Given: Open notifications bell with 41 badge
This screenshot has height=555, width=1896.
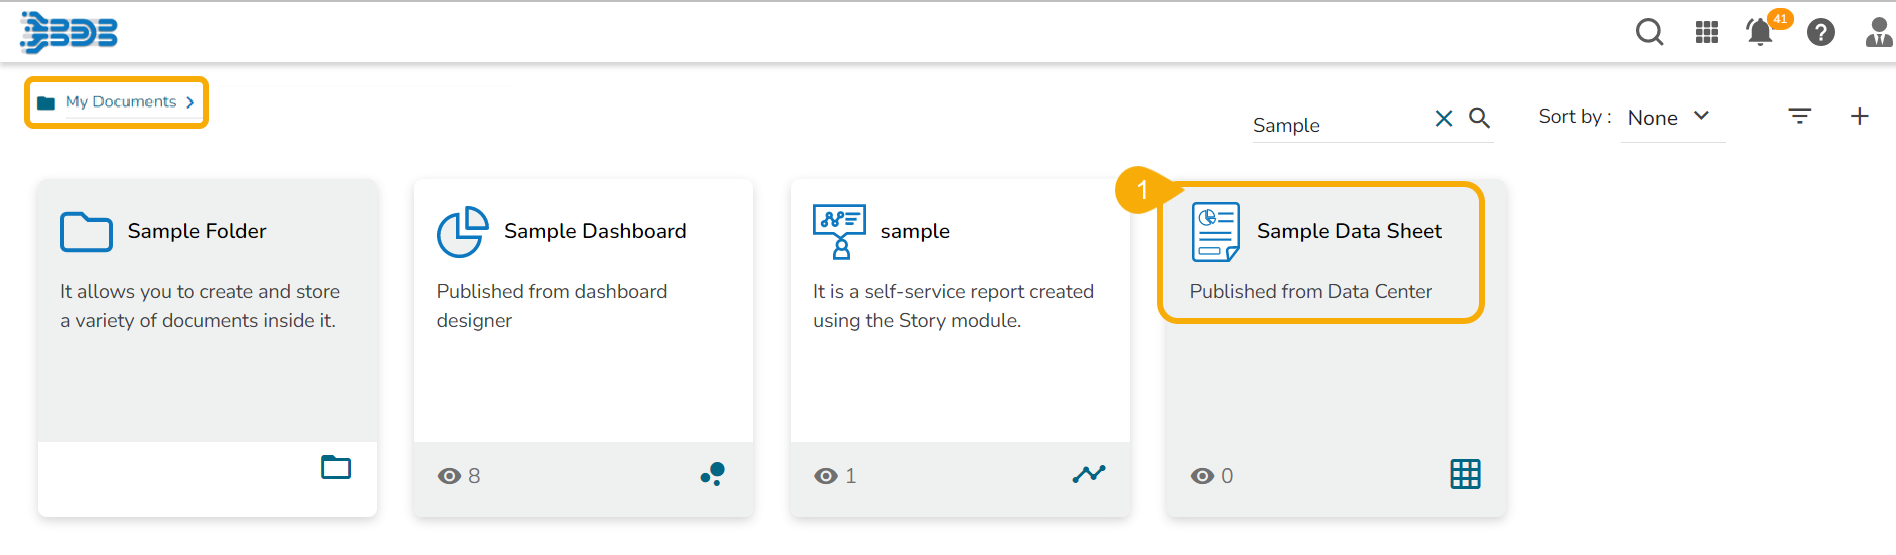Looking at the screenshot, I should (1760, 32).
